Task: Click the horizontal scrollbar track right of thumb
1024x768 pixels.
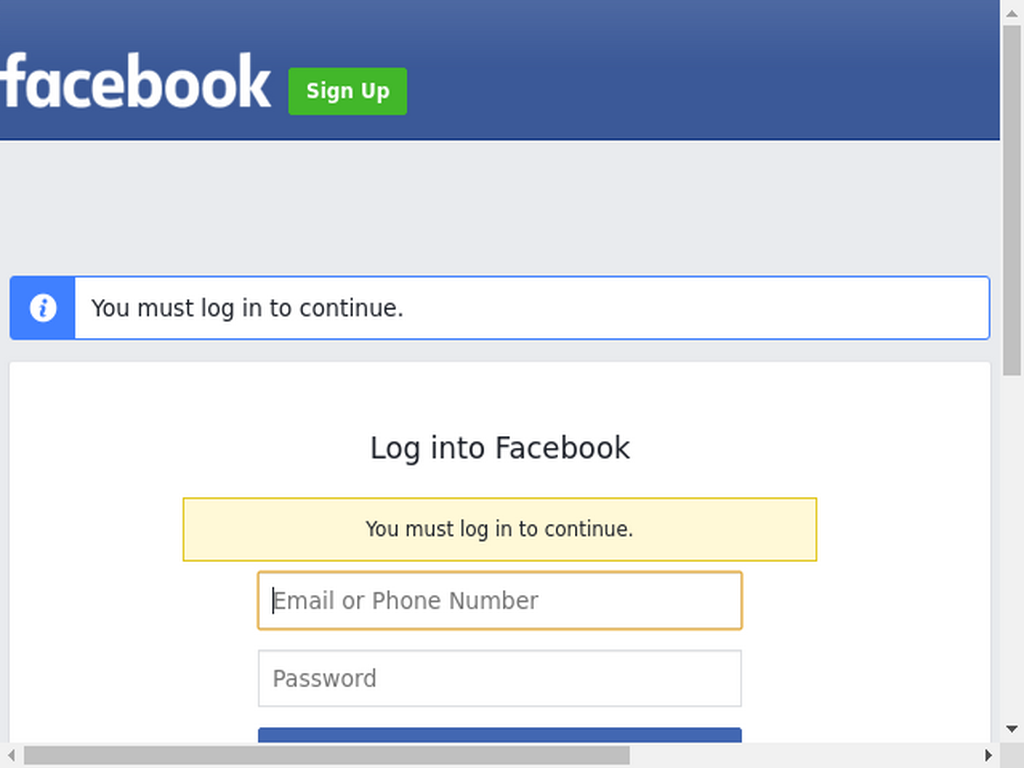Action: pyautogui.click(x=803, y=756)
